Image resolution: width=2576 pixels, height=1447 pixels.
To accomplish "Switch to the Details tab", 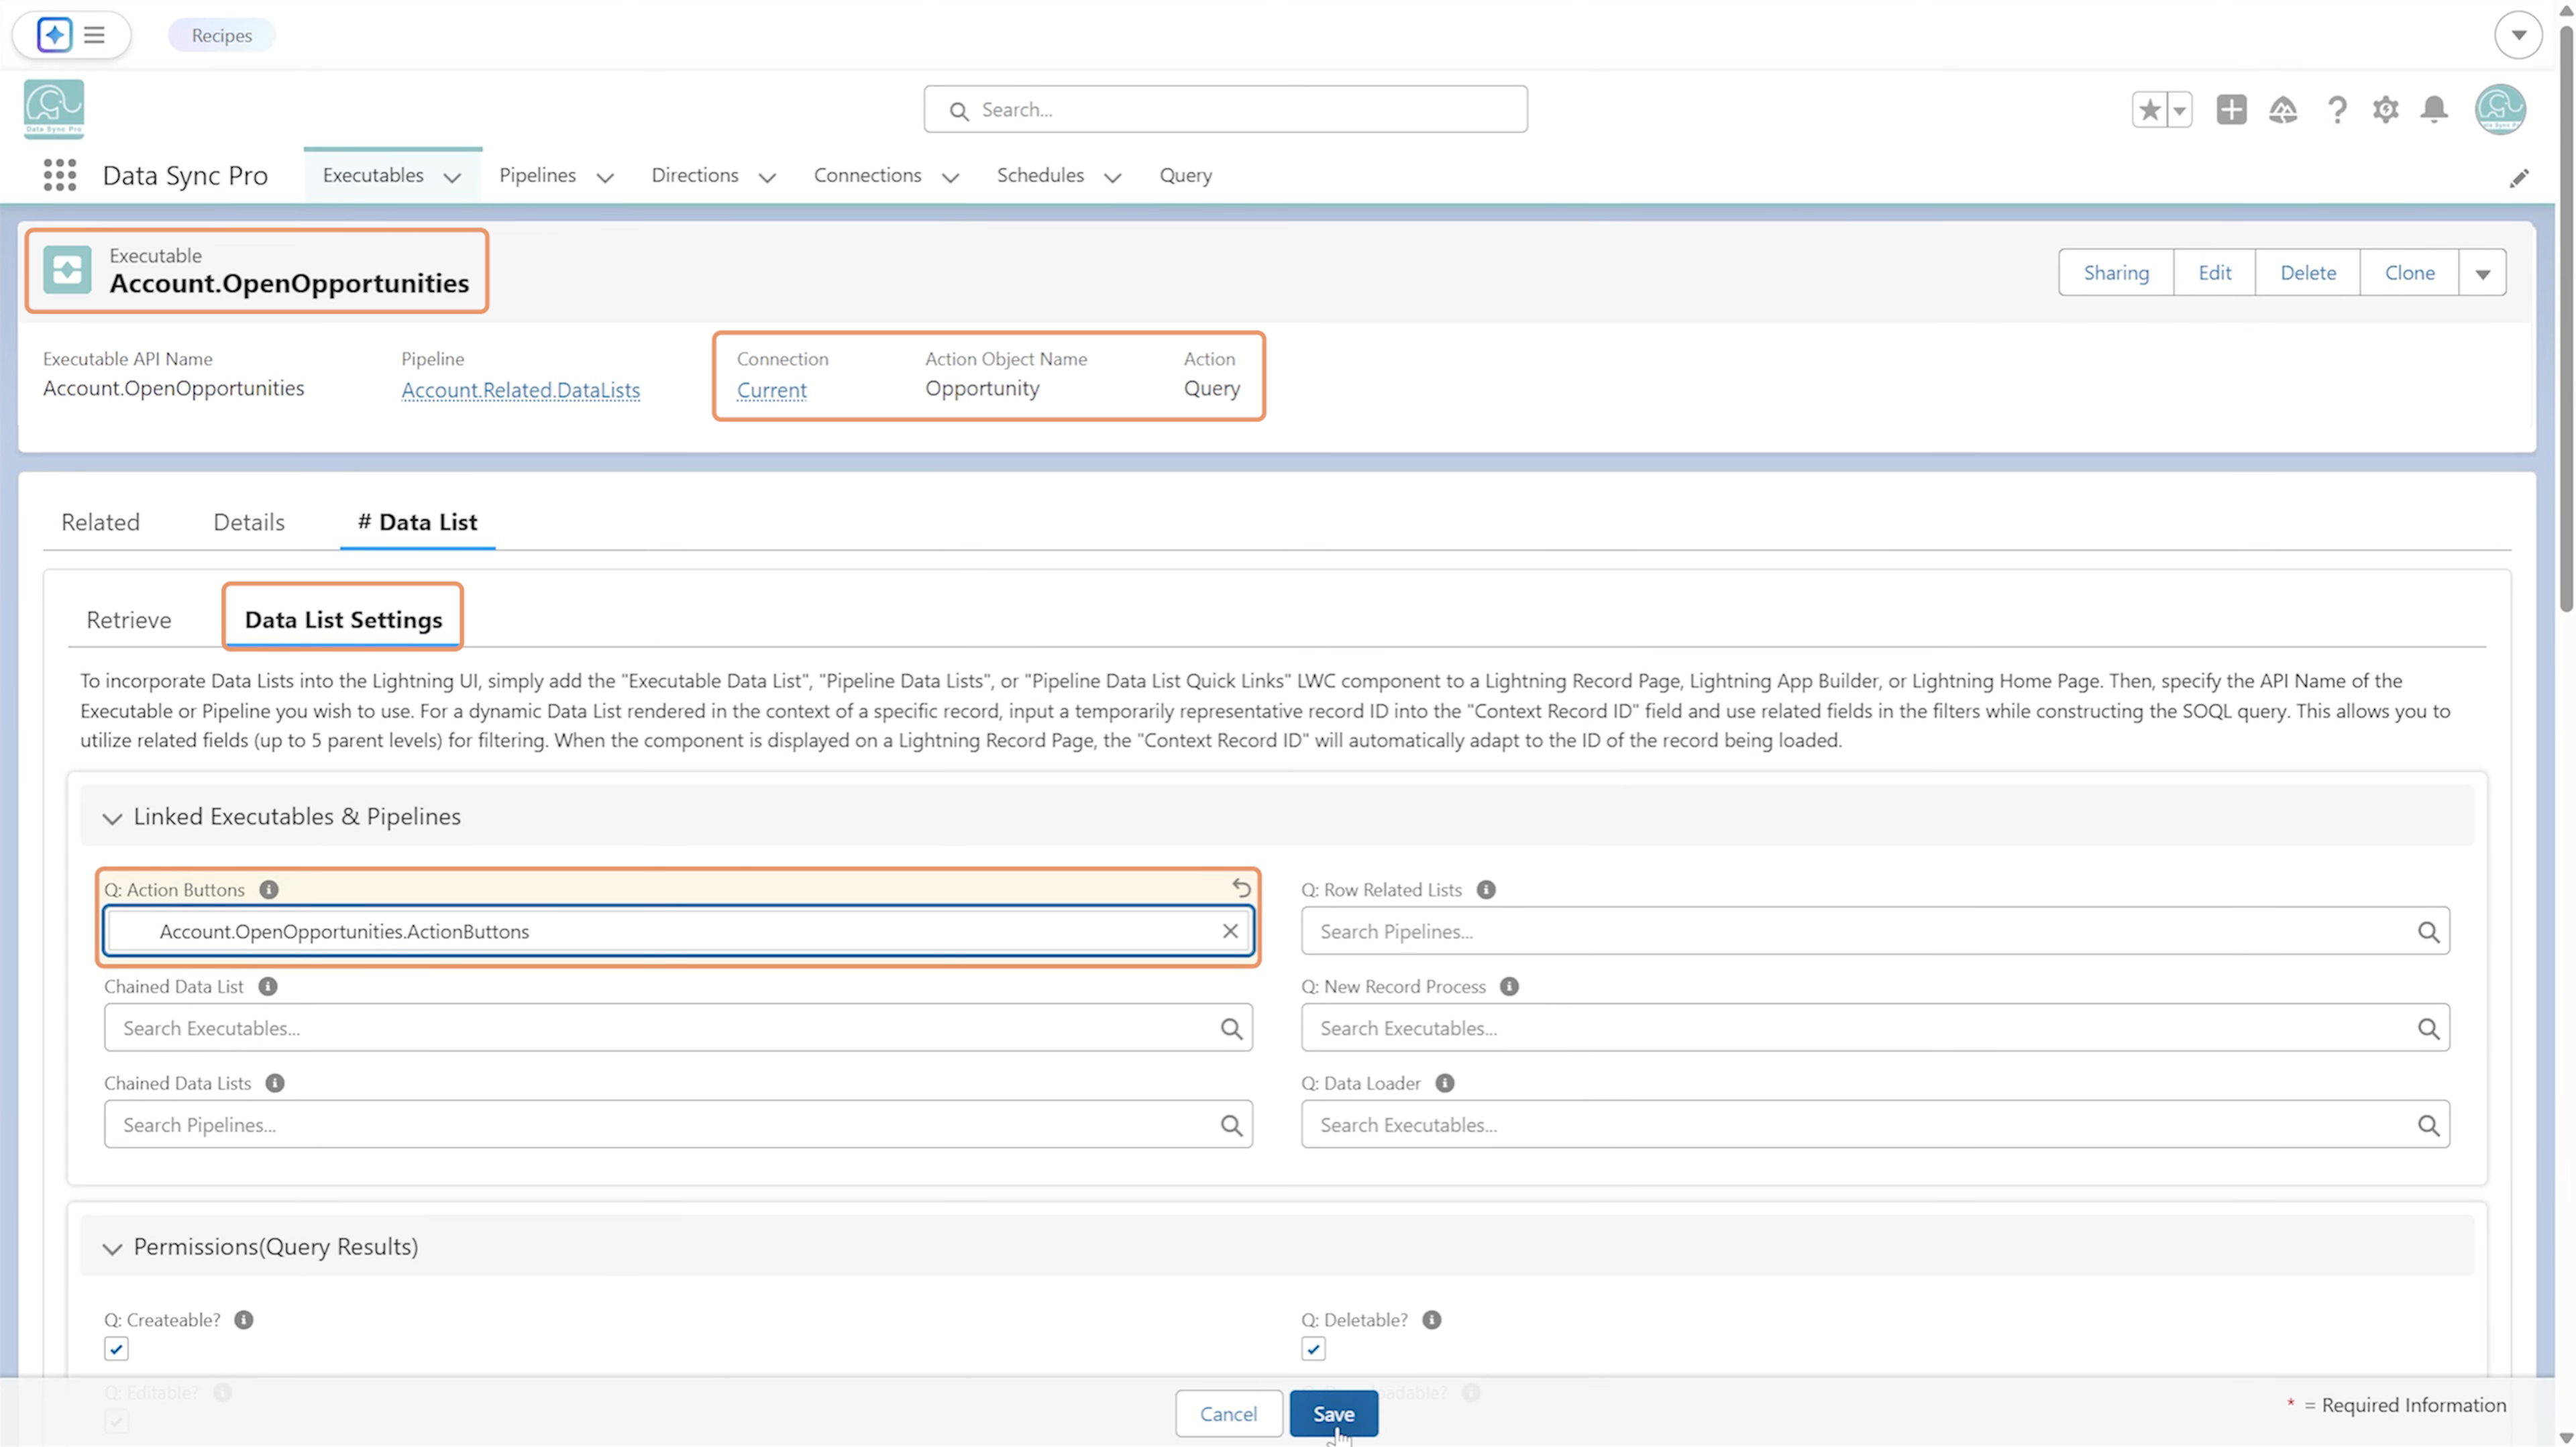I will click(x=249, y=522).
